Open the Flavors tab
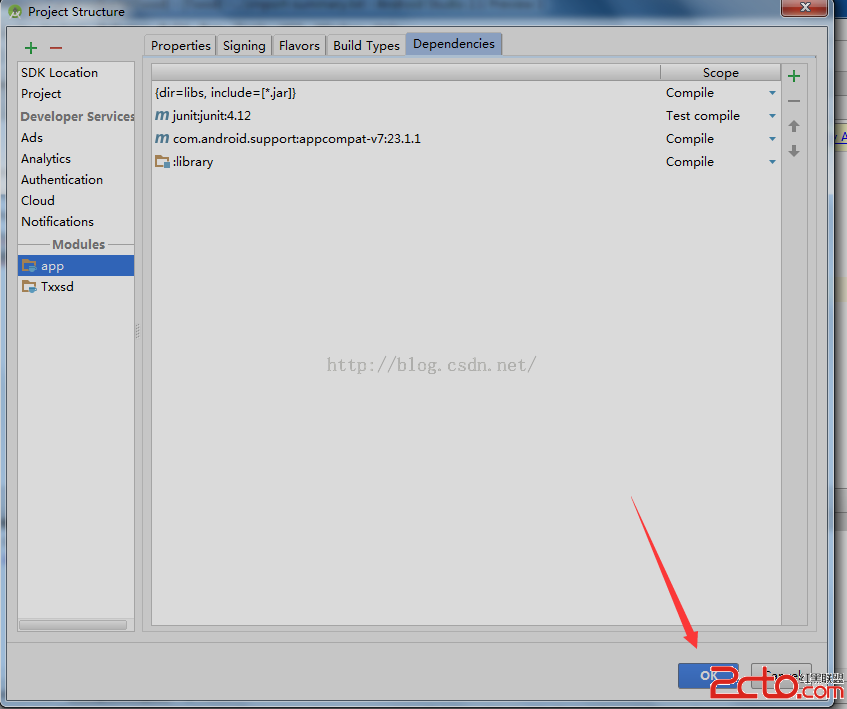 tap(299, 45)
